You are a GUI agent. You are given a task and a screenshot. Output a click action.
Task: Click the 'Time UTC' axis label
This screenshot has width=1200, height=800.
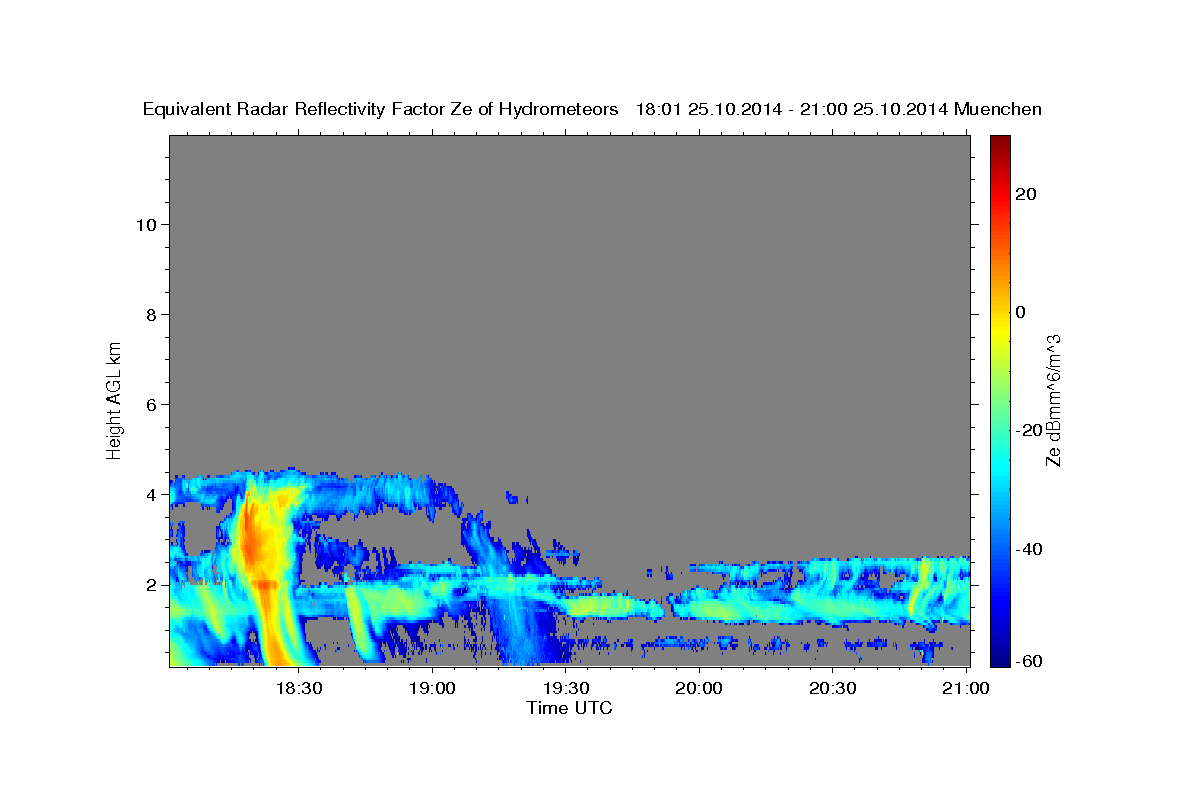(x=569, y=708)
